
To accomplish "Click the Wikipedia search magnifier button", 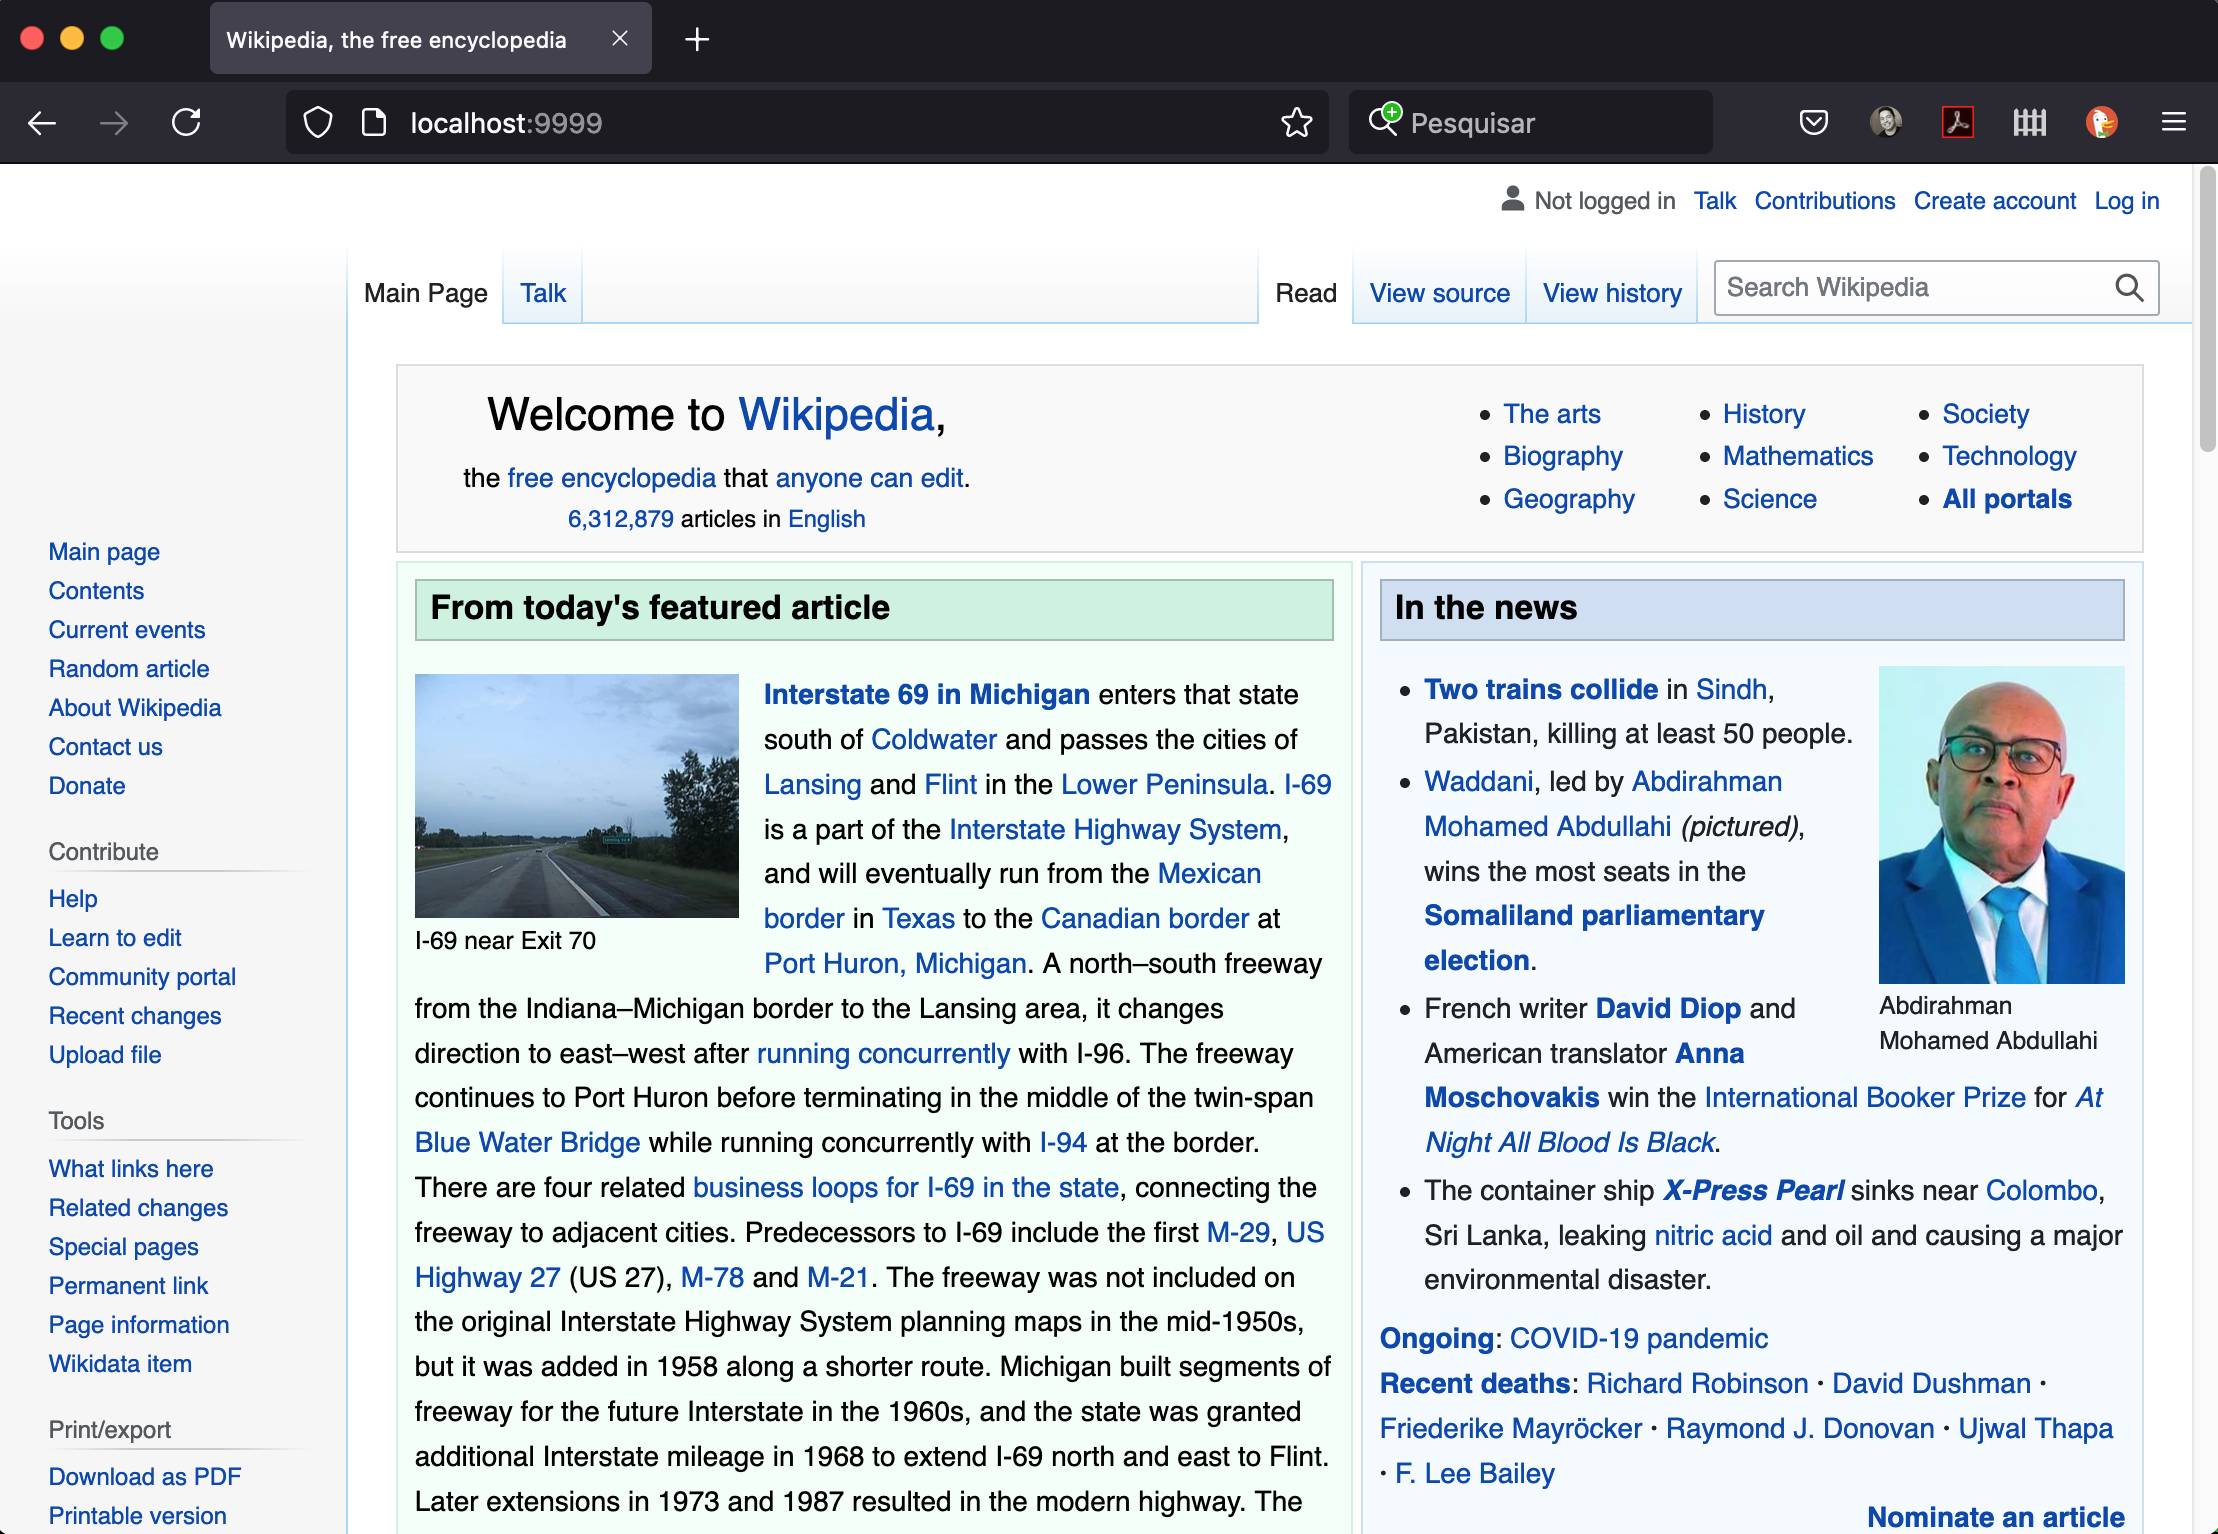I will click(x=2129, y=288).
